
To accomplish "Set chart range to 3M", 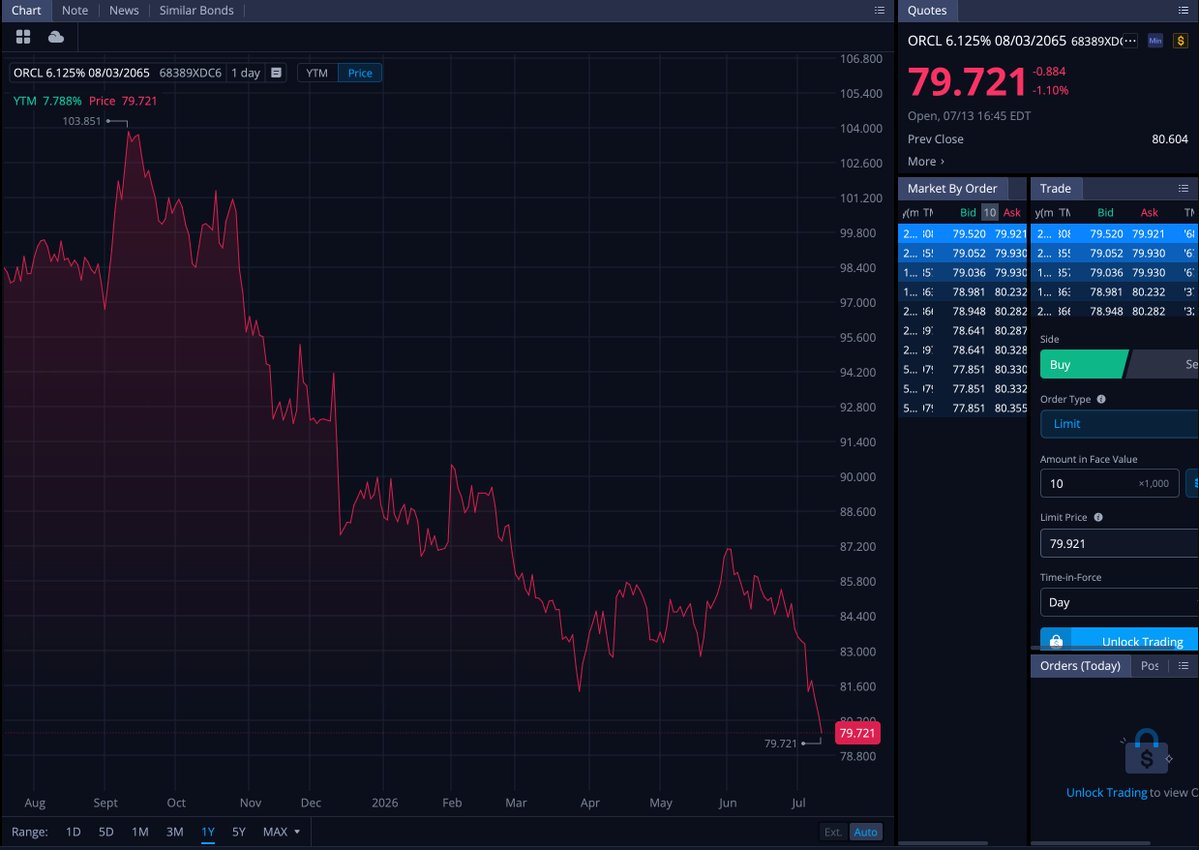I will tap(174, 832).
